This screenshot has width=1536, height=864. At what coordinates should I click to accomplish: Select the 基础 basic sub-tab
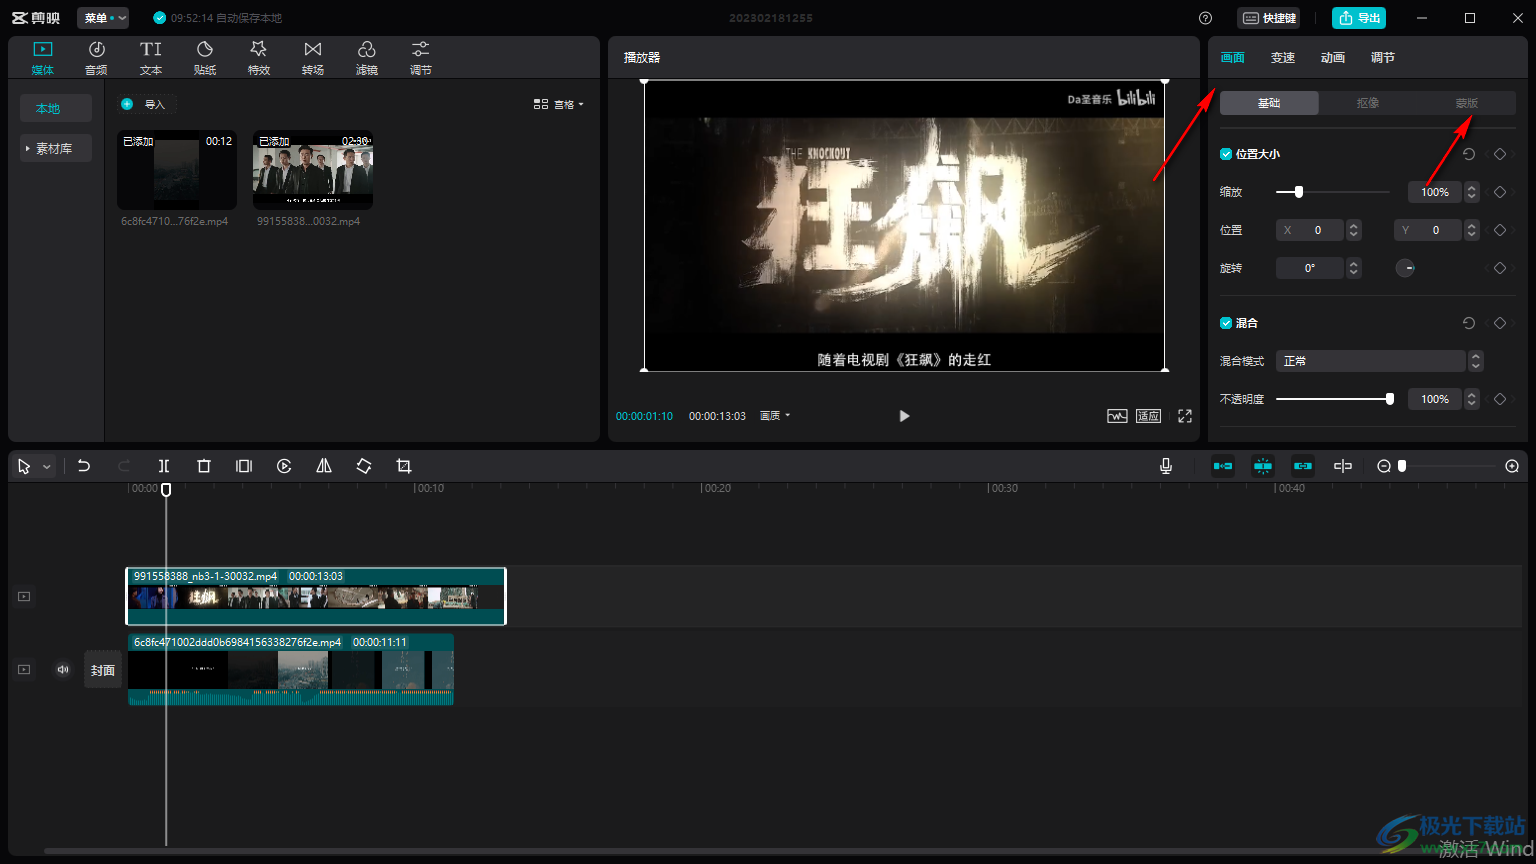tap(1269, 103)
